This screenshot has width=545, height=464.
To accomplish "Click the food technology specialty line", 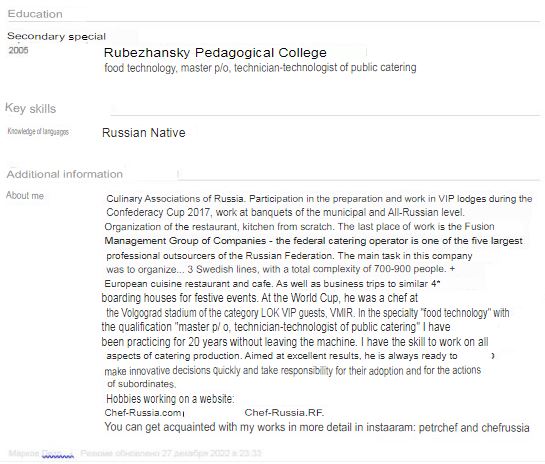I will [260, 67].
